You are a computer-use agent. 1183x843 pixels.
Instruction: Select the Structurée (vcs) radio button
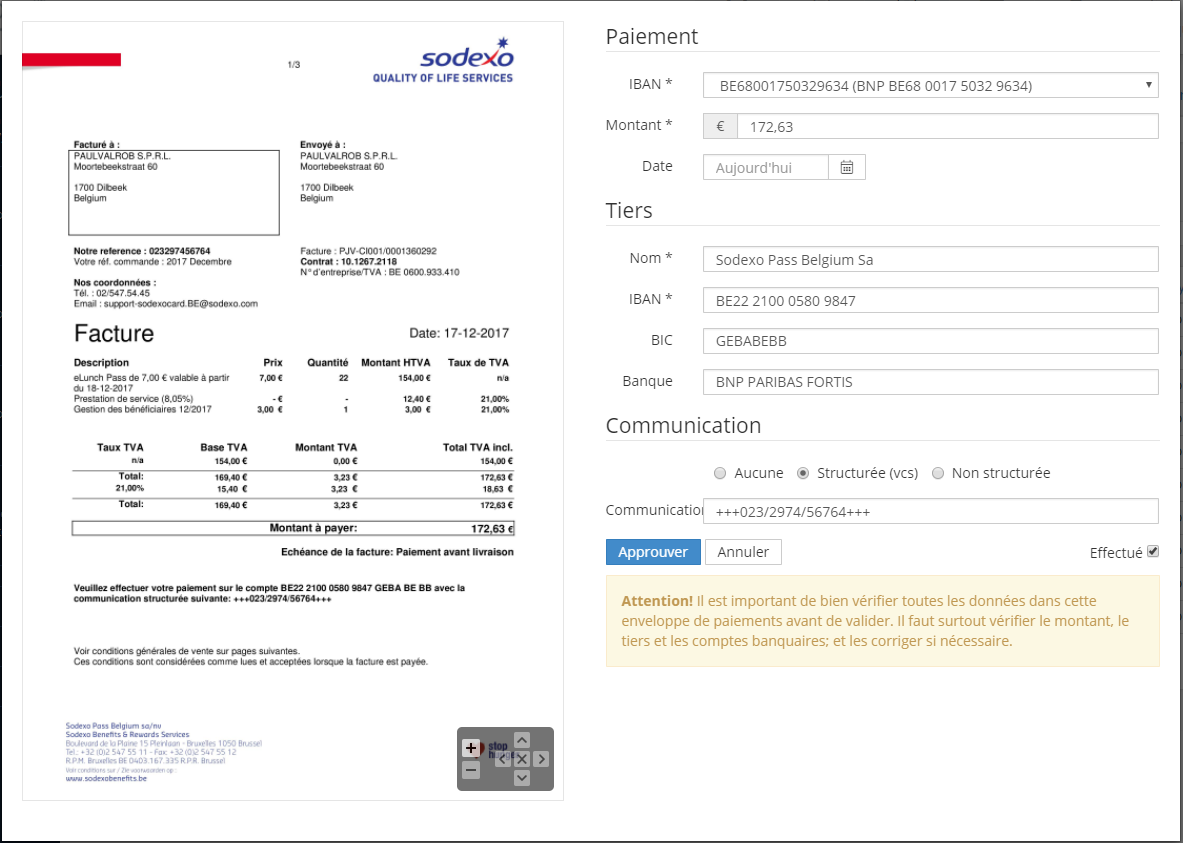coord(803,473)
